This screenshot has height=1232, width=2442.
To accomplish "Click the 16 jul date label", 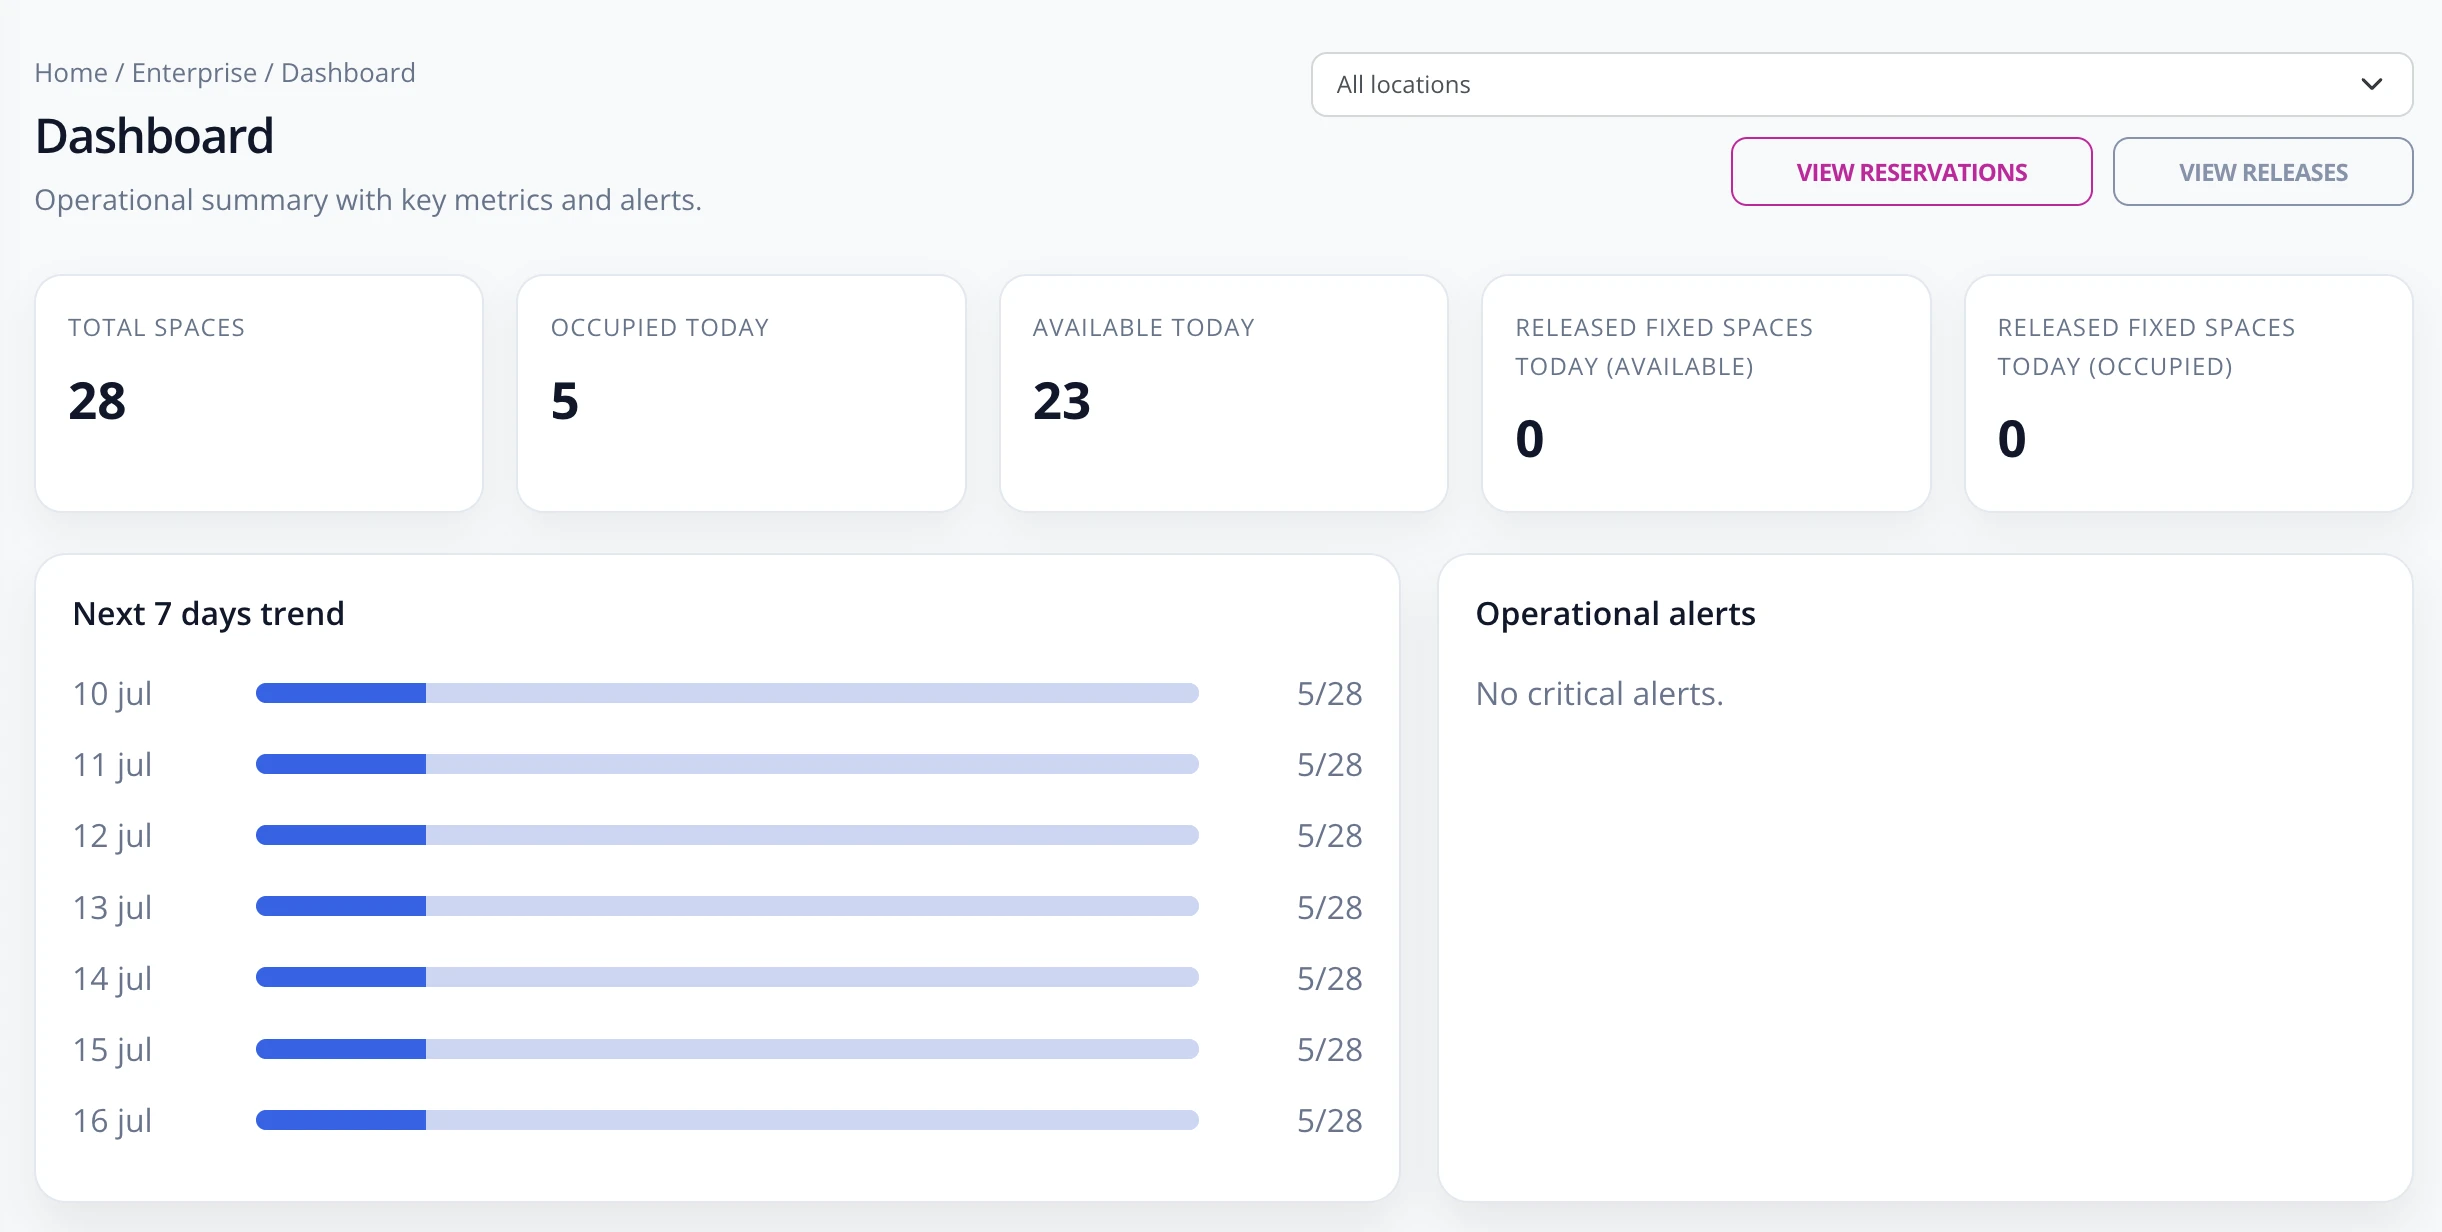I will click(112, 1121).
